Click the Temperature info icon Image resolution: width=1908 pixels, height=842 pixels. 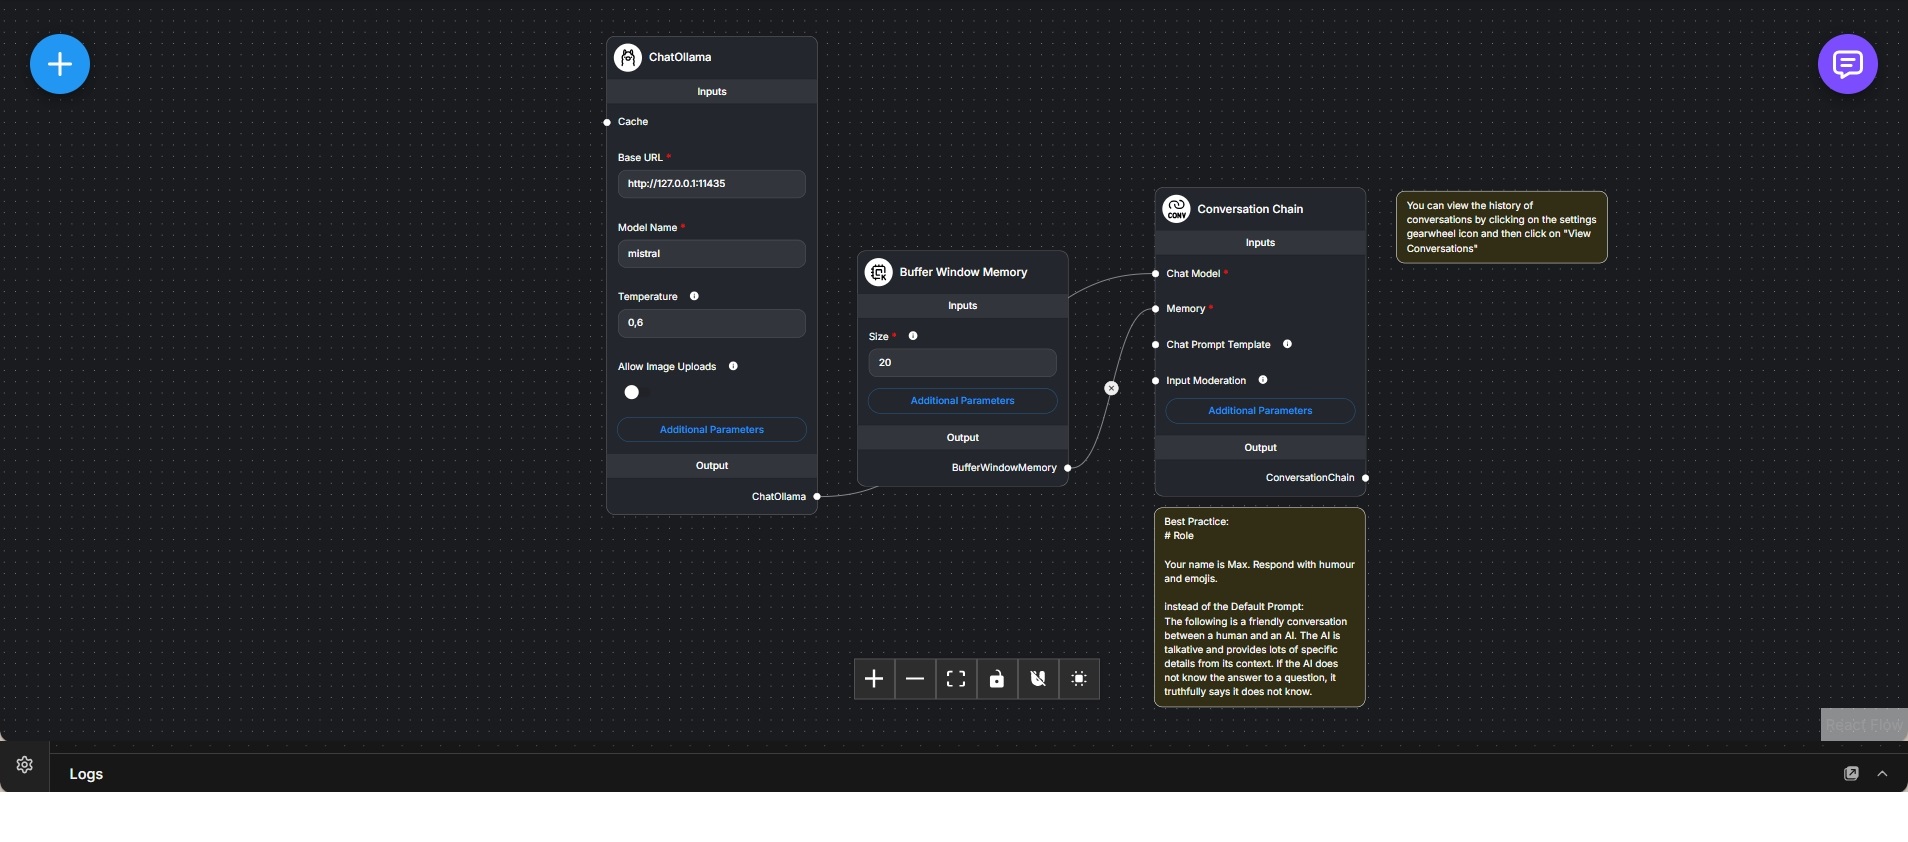694,296
